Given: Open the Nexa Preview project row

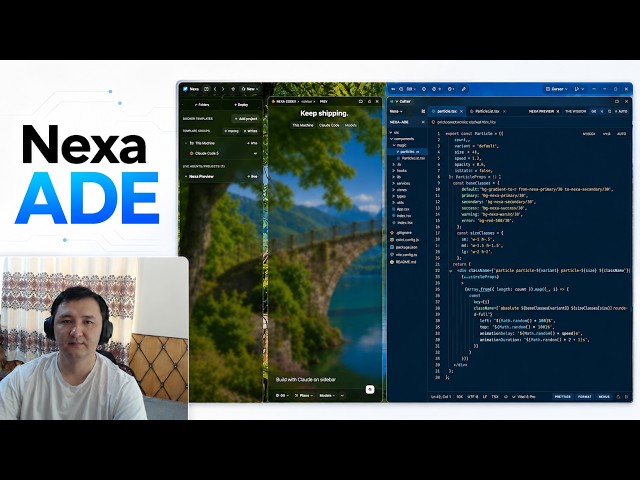Looking at the screenshot, I should (x=221, y=176).
